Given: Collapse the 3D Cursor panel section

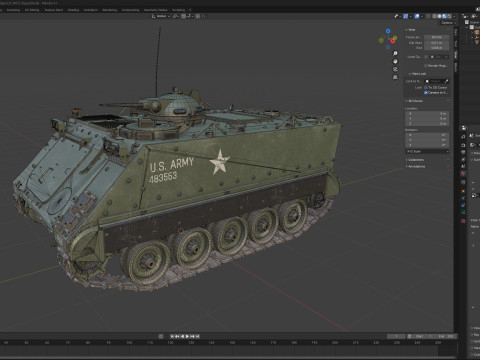Looking at the screenshot, I should coord(414,101).
